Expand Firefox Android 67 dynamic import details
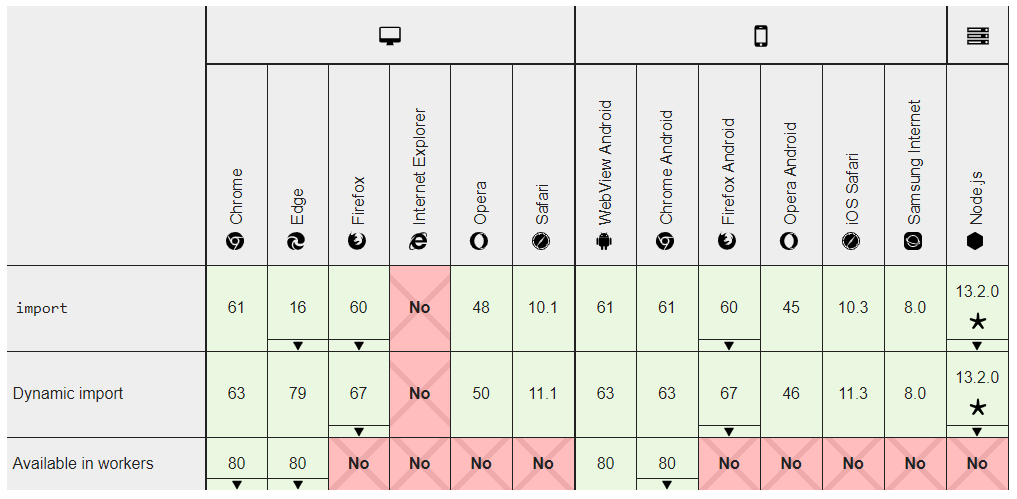 pos(728,432)
